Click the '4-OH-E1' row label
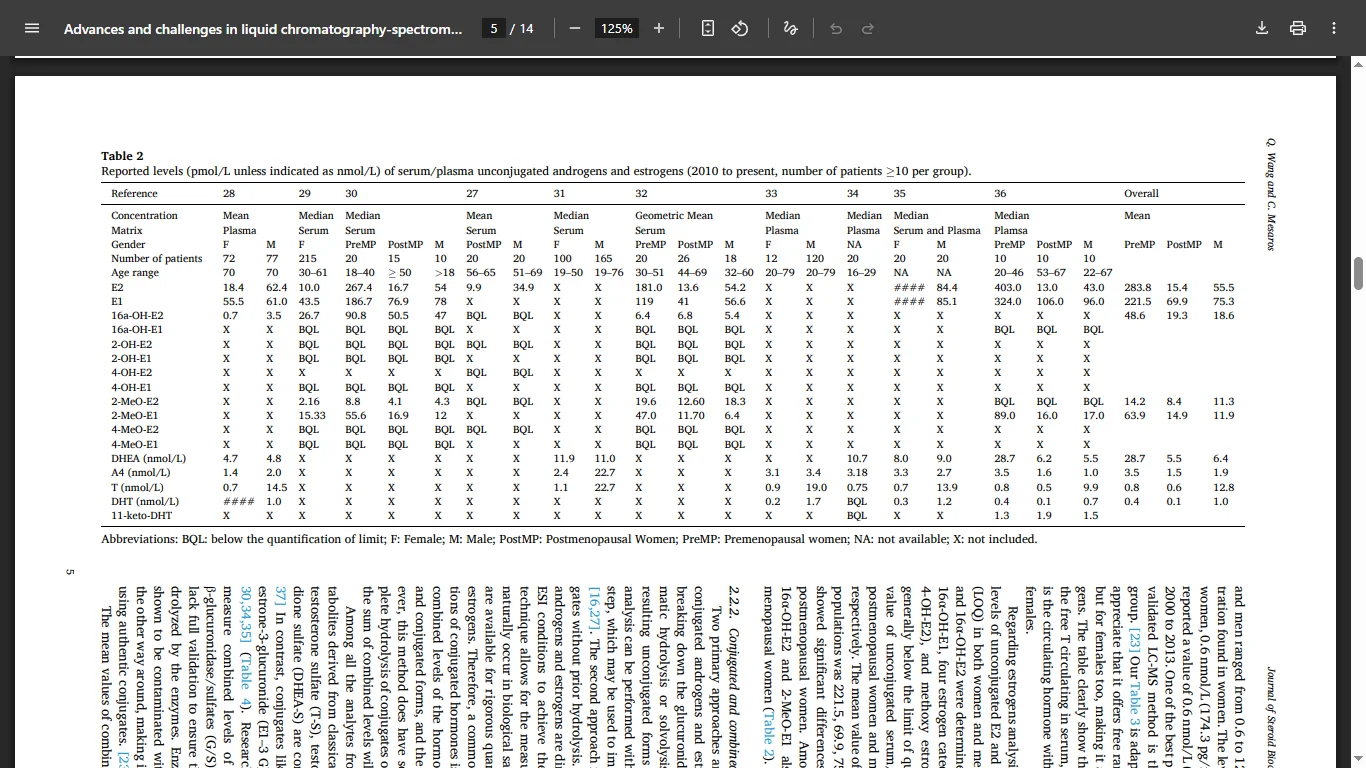 131,387
